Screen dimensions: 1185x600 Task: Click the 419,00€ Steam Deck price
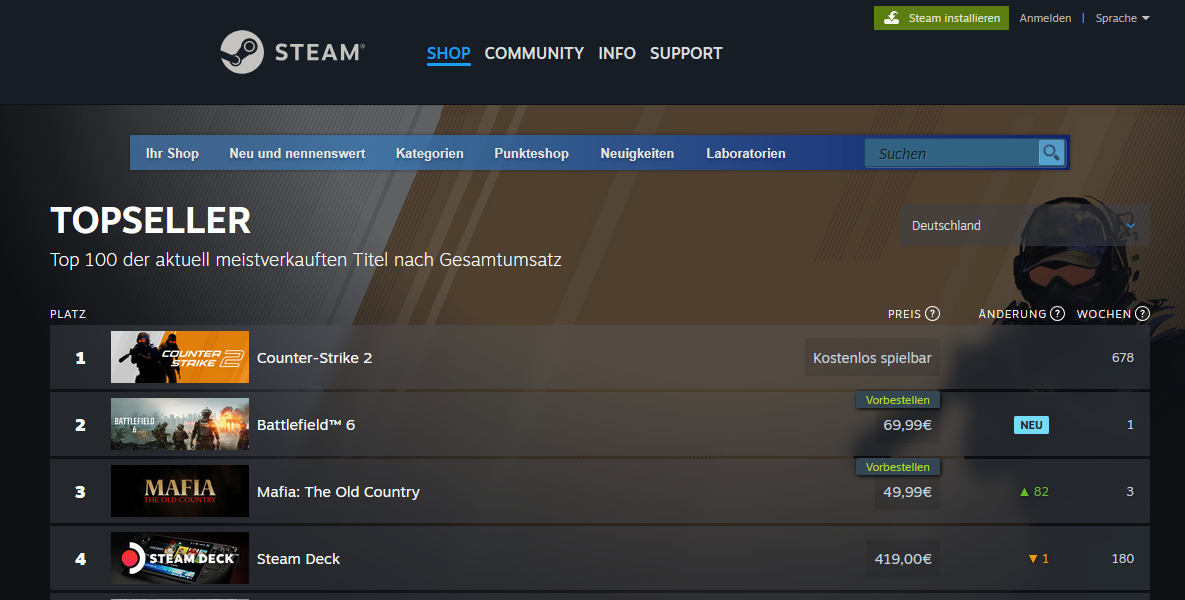[x=903, y=559]
